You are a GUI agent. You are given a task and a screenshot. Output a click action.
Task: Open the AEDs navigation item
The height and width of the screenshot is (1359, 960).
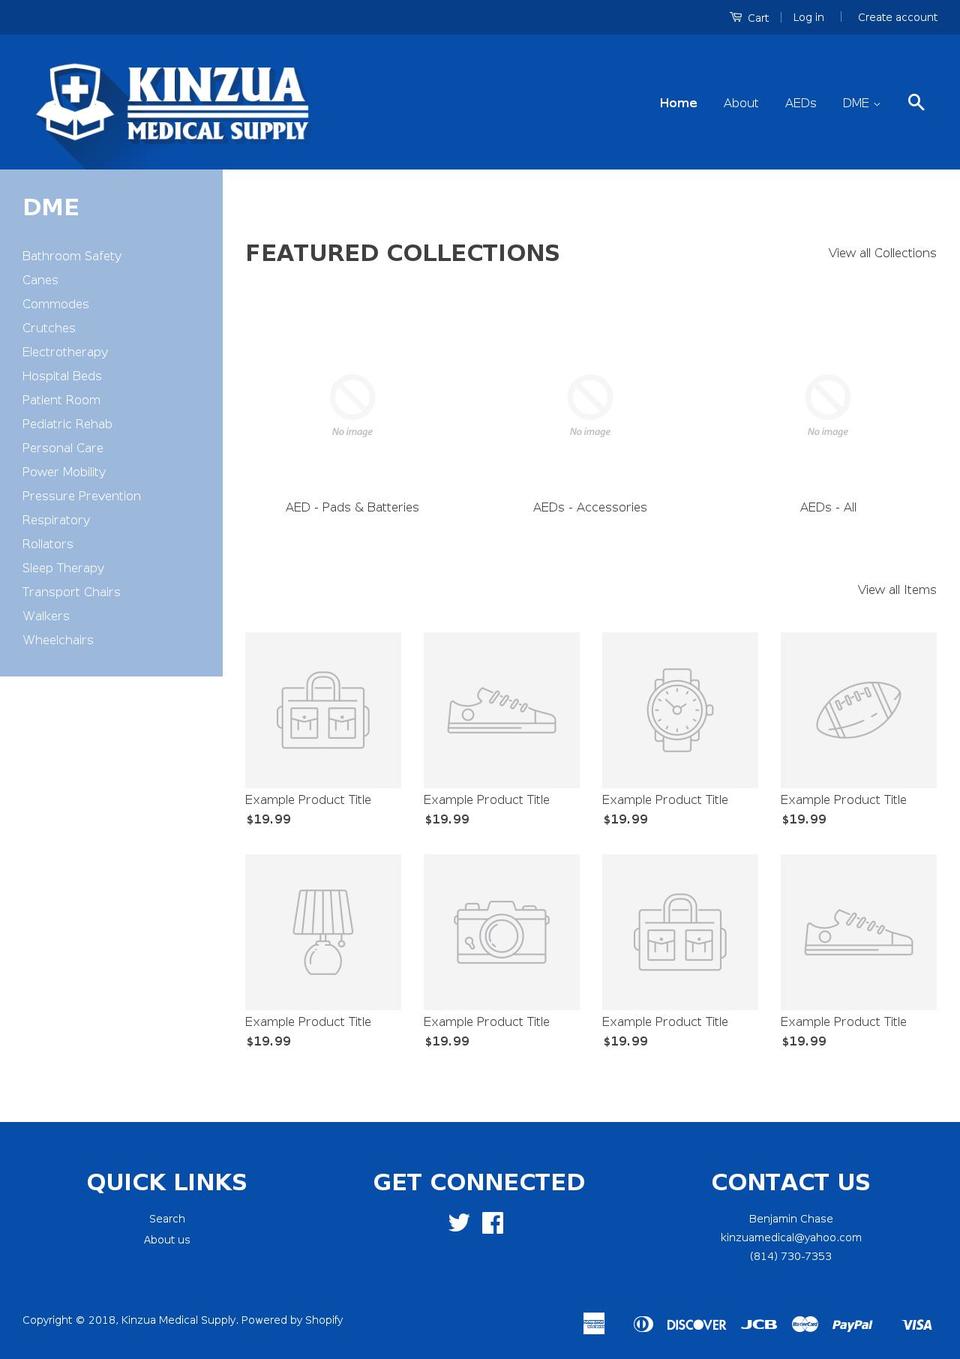(x=800, y=103)
